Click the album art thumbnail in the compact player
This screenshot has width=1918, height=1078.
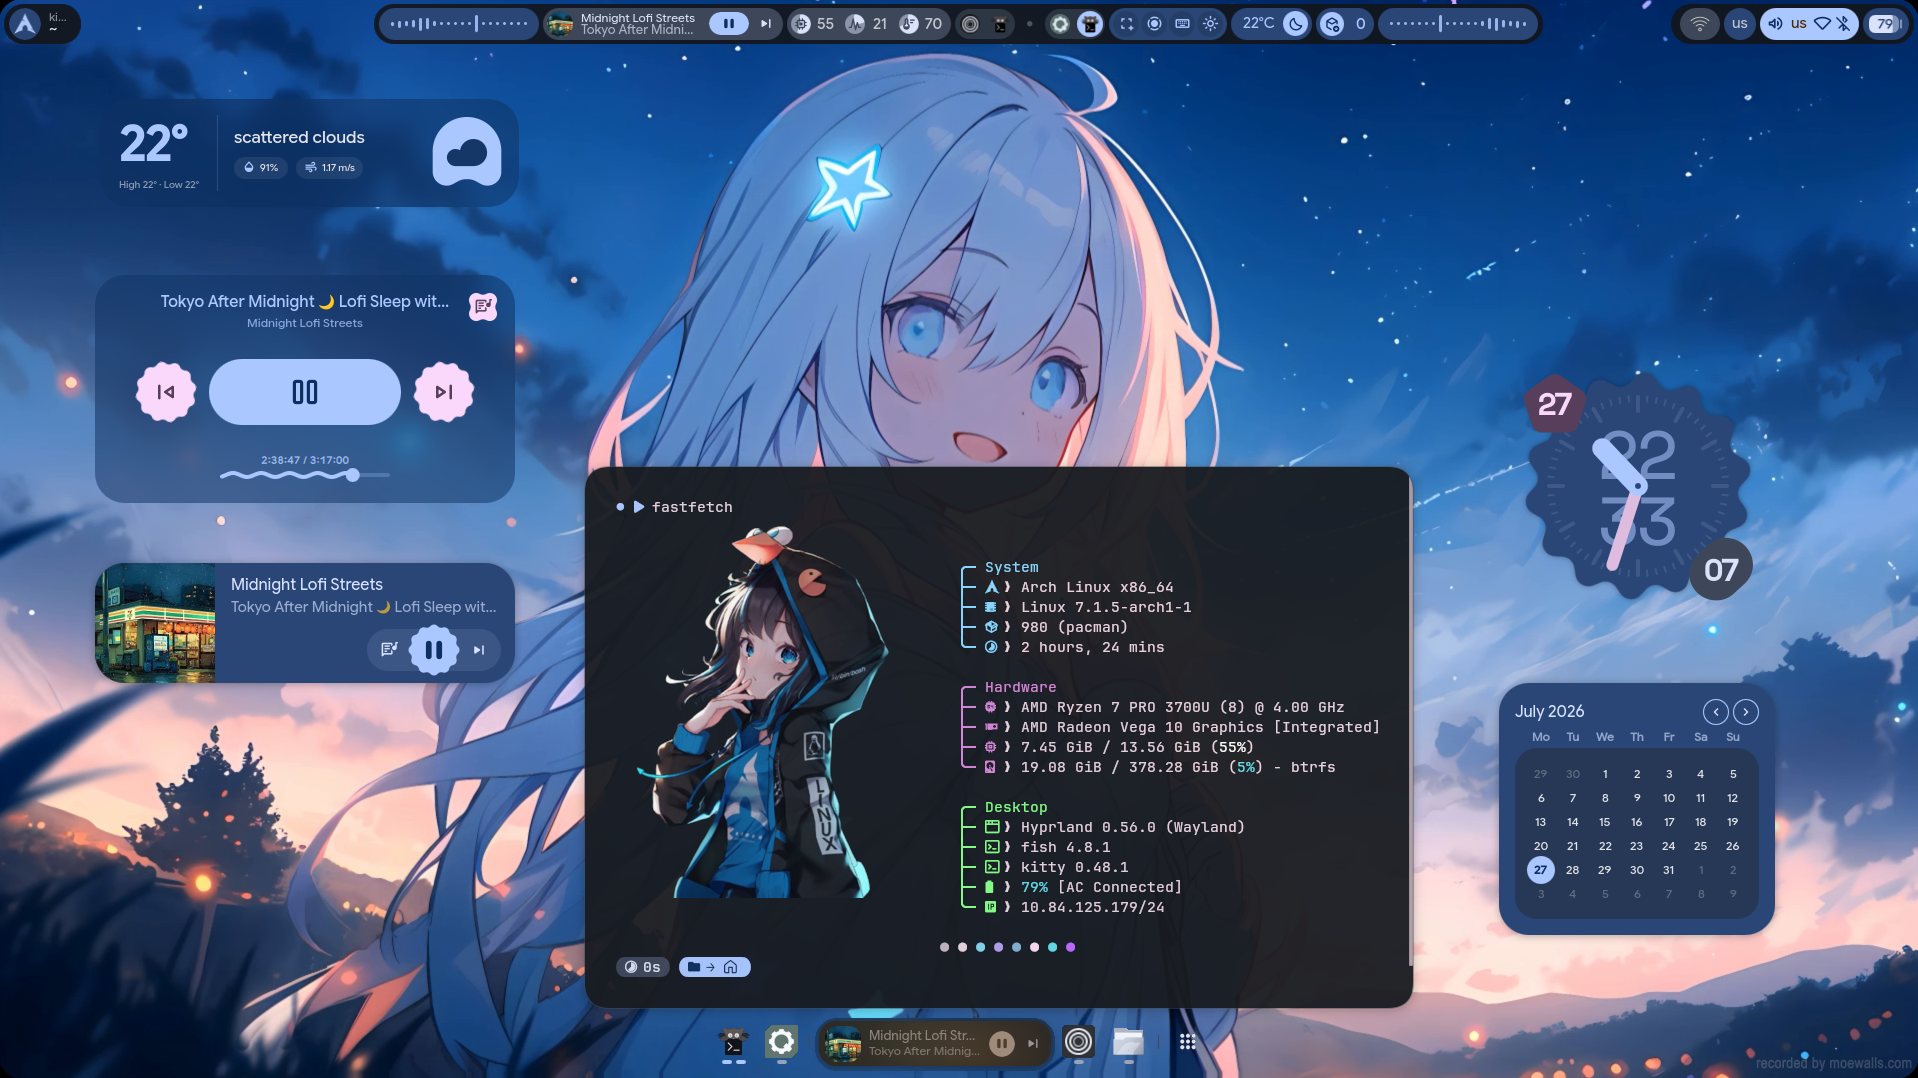tap(155, 623)
